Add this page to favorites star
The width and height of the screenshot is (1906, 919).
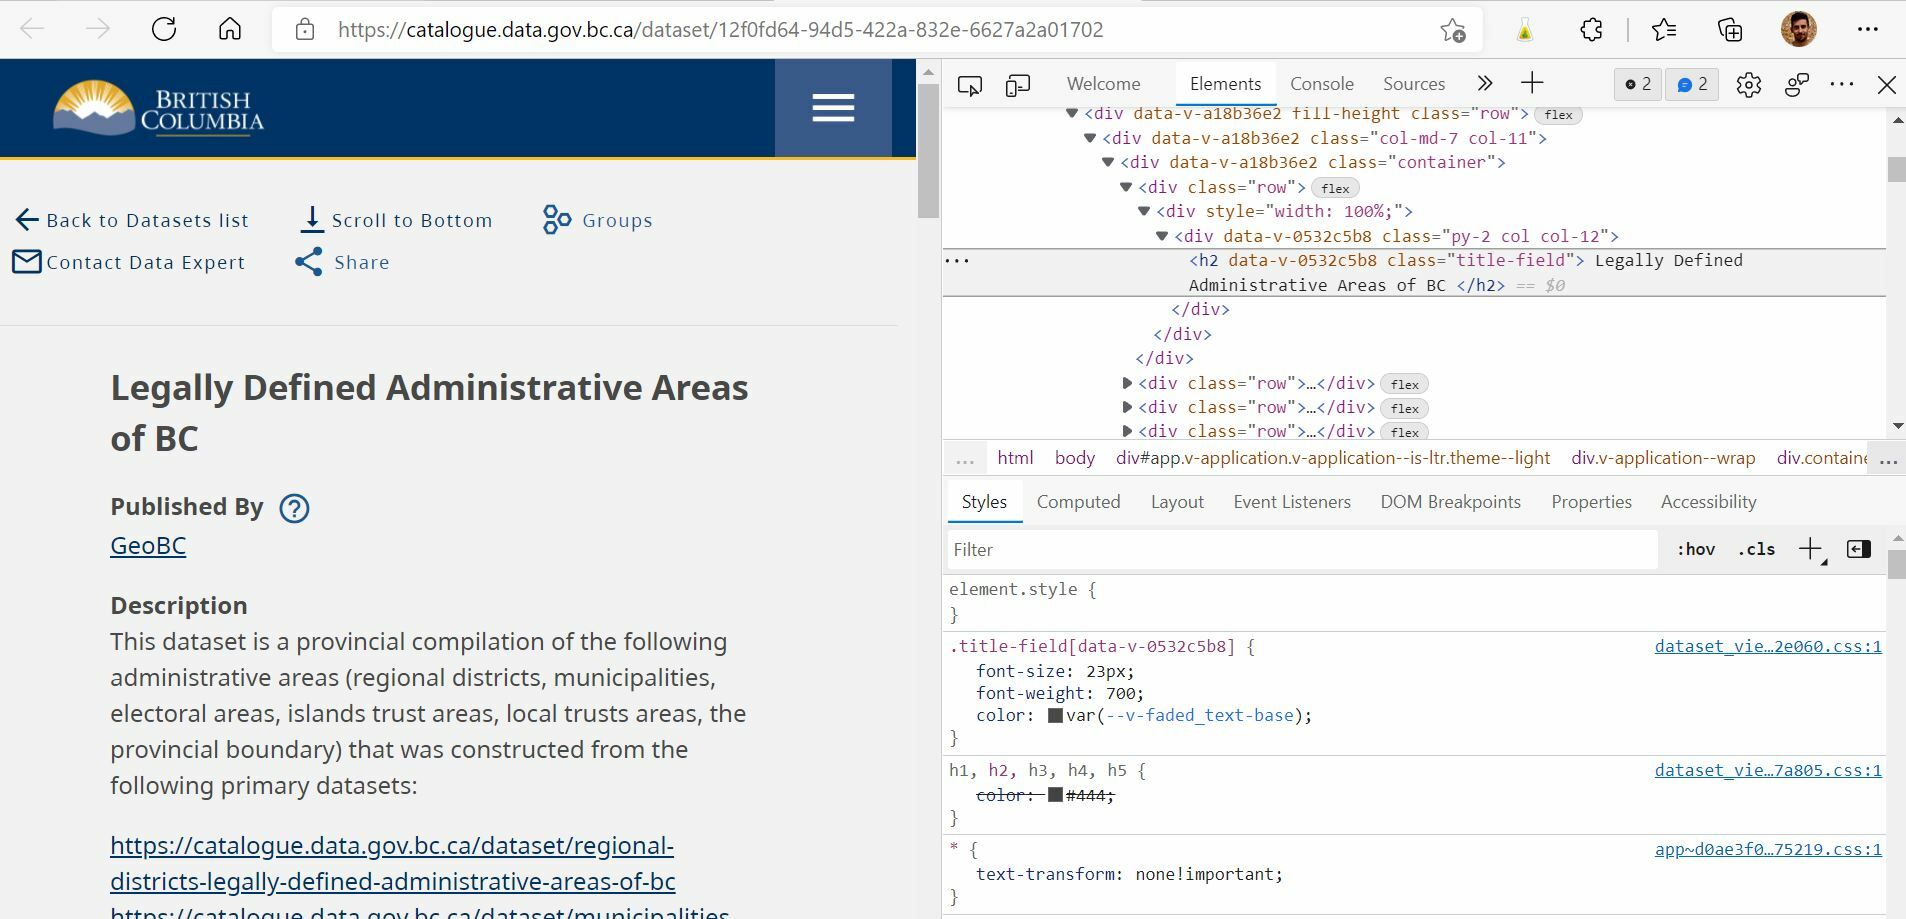(x=1453, y=30)
